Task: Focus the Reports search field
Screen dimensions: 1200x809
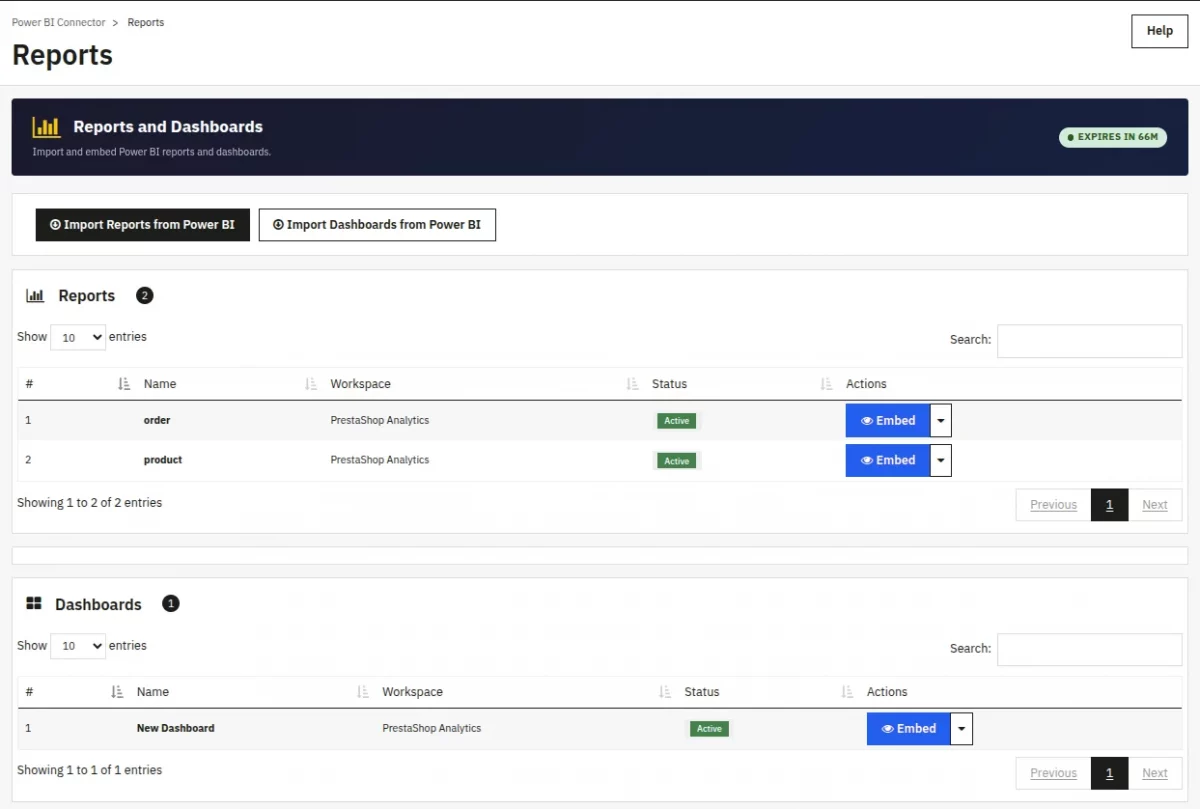Action: click(x=1089, y=341)
